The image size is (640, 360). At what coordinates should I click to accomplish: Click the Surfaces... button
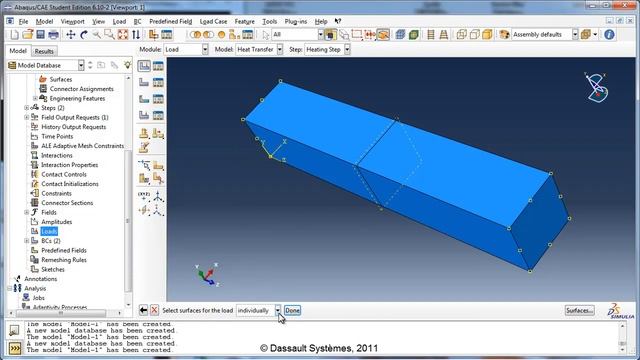tap(579, 311)
